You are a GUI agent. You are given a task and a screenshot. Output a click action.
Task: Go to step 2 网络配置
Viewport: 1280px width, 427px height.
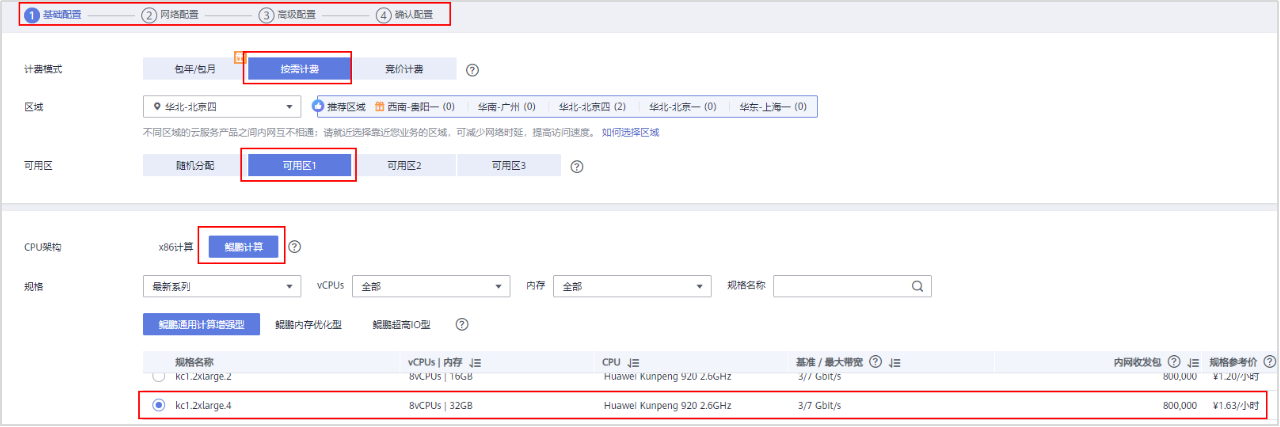coord(170,15)
